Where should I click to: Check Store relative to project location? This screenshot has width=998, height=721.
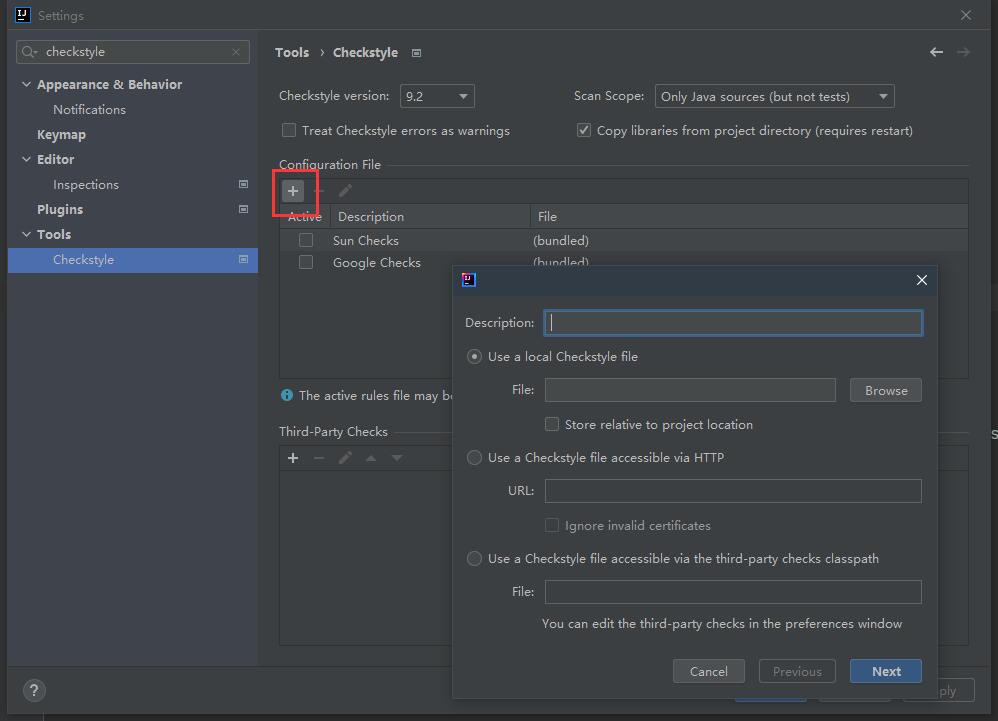pos(552,424)
